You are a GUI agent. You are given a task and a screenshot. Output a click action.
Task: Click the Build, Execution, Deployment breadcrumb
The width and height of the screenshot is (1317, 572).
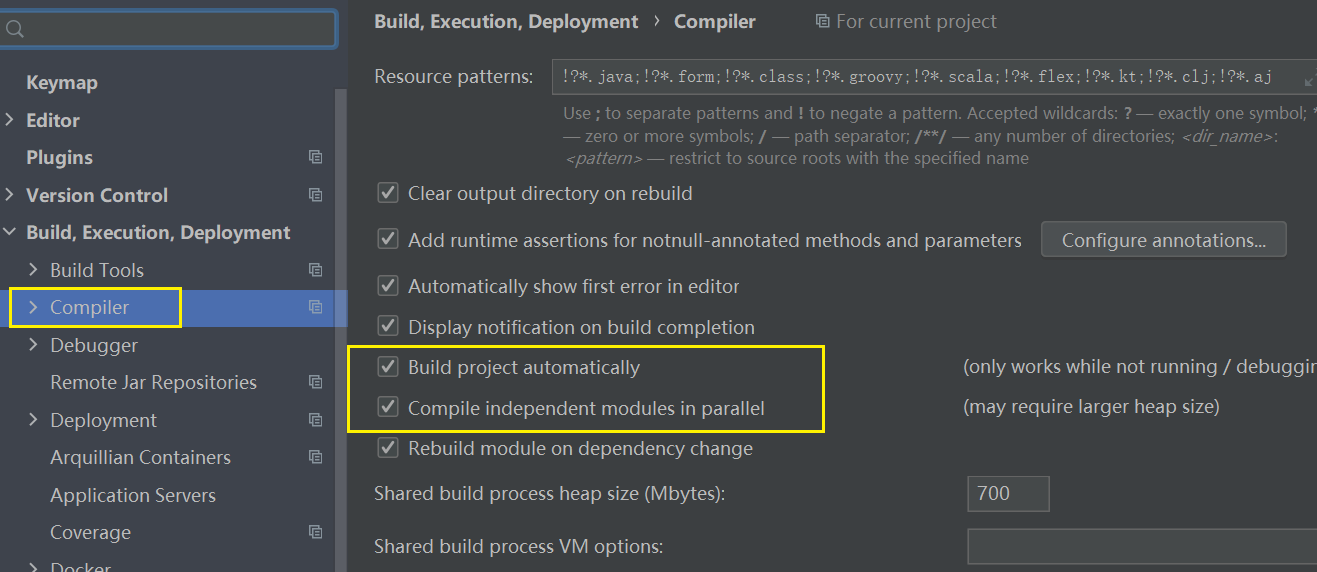(506, 22)
